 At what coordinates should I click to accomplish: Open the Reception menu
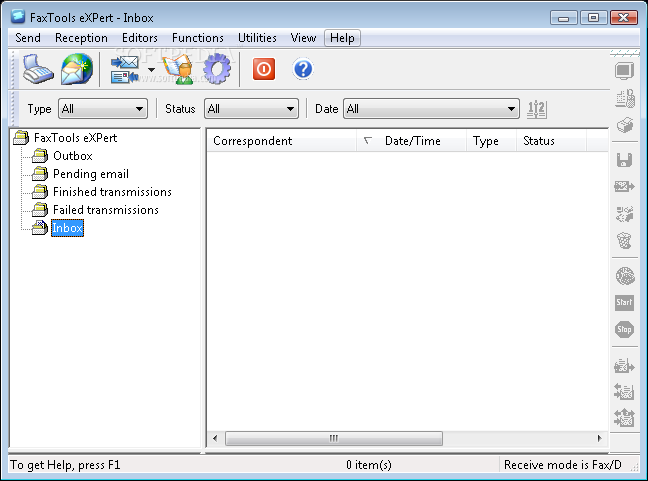81,38
